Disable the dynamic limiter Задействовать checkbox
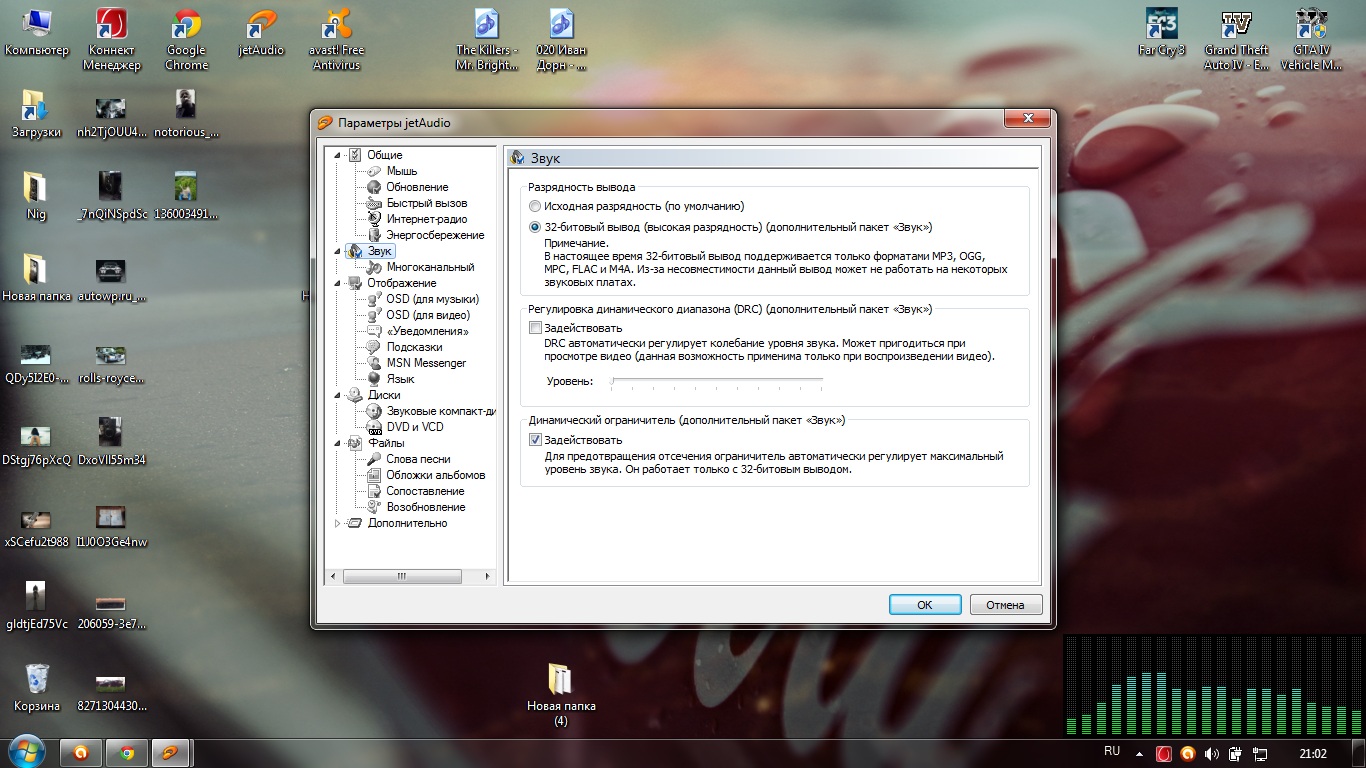Screen dimensions: 1366x768 (535, 440)
